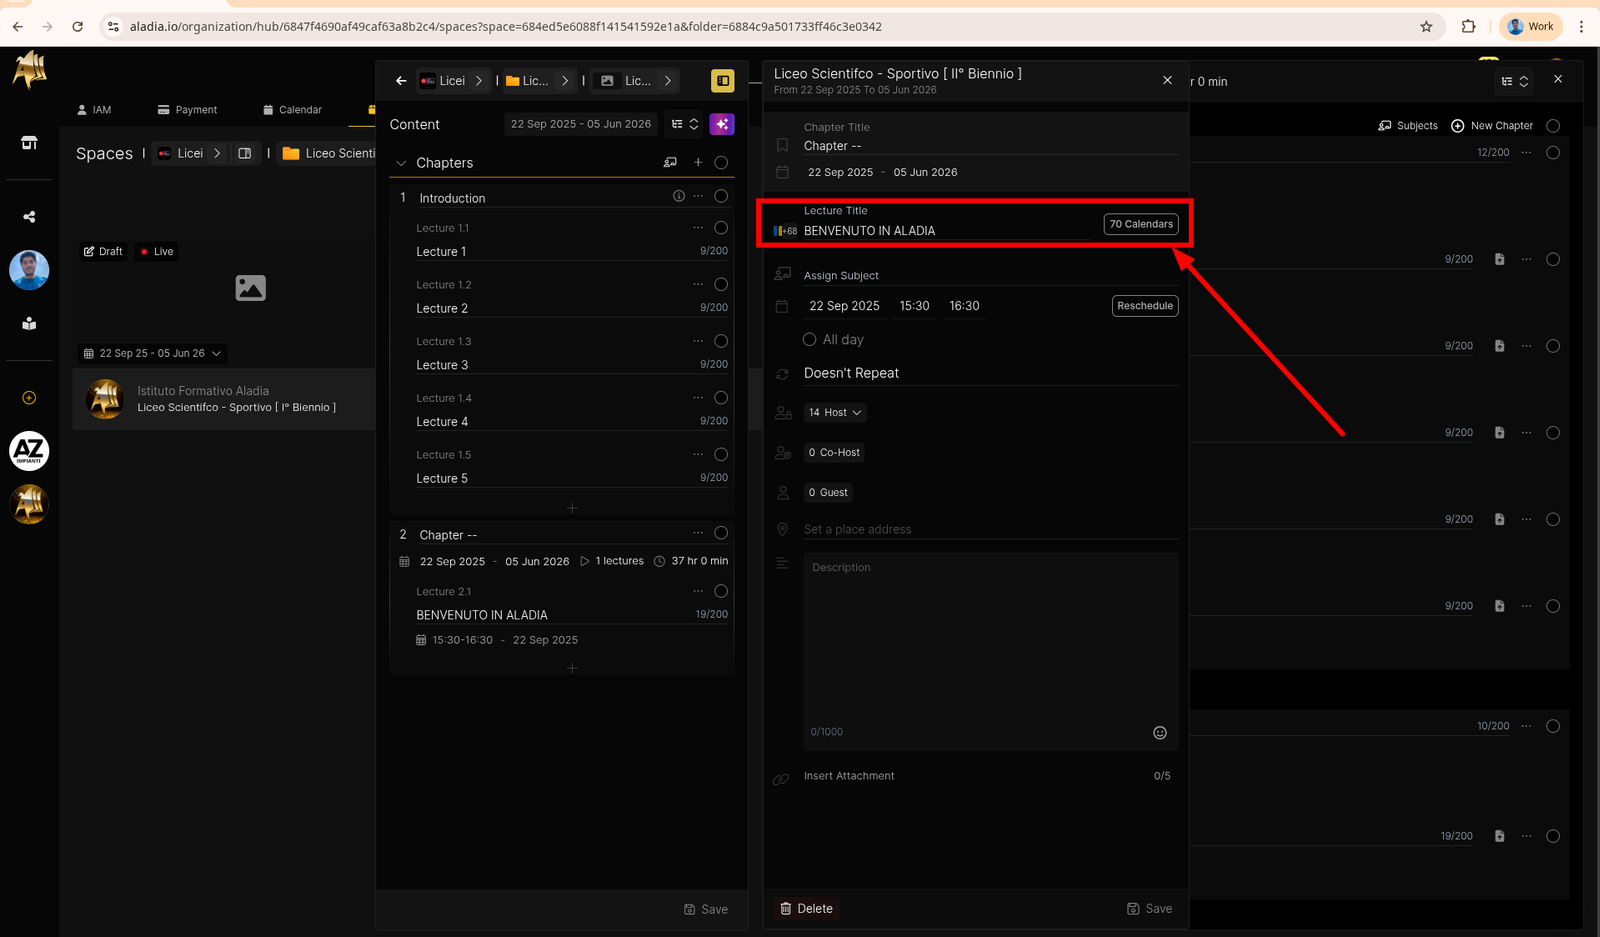This screenshot has width=1600, height=937.
Task: Select the Chapter -- row circle
Action: [x=721, y=533]
